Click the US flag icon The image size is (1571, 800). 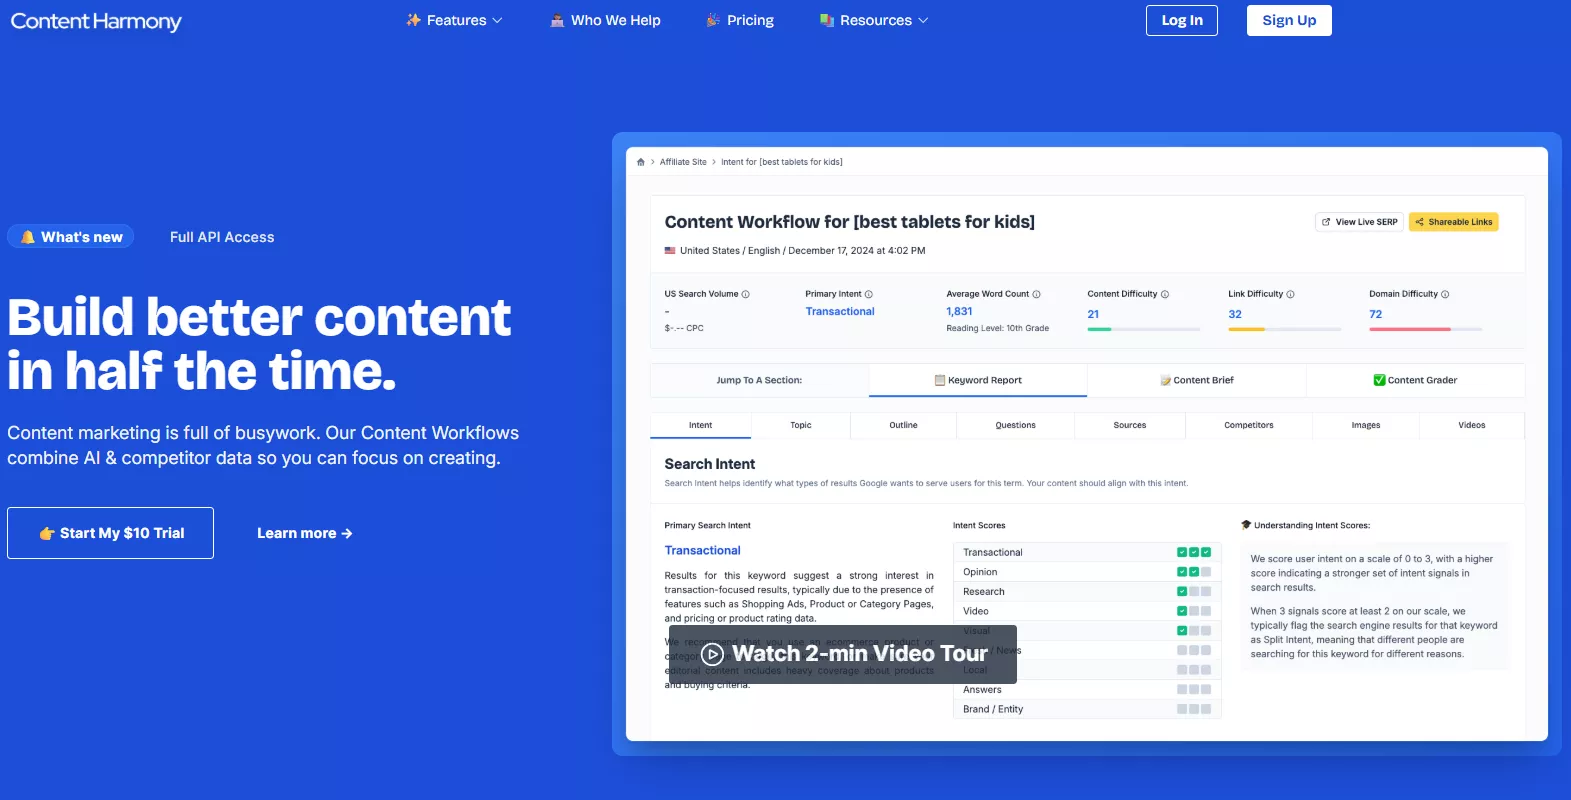(x=670, y=251)
